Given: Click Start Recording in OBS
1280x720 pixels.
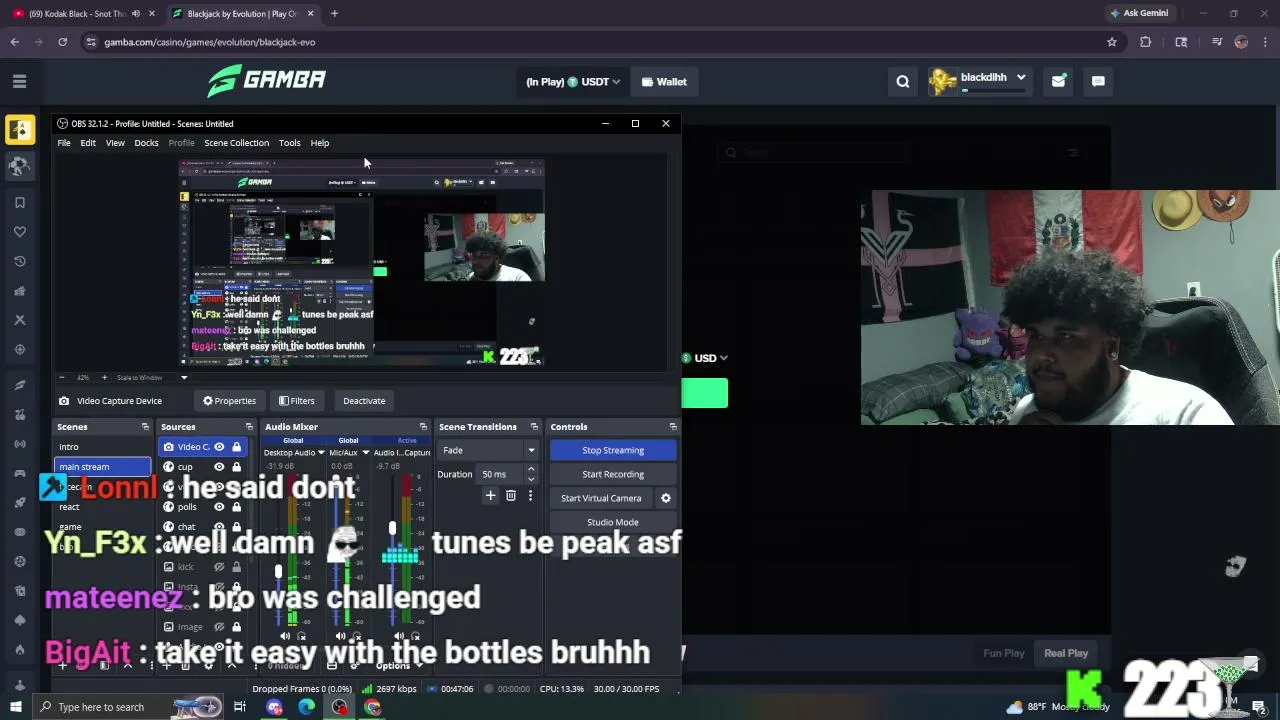Looking at the screenshot, I should (613, 474).
